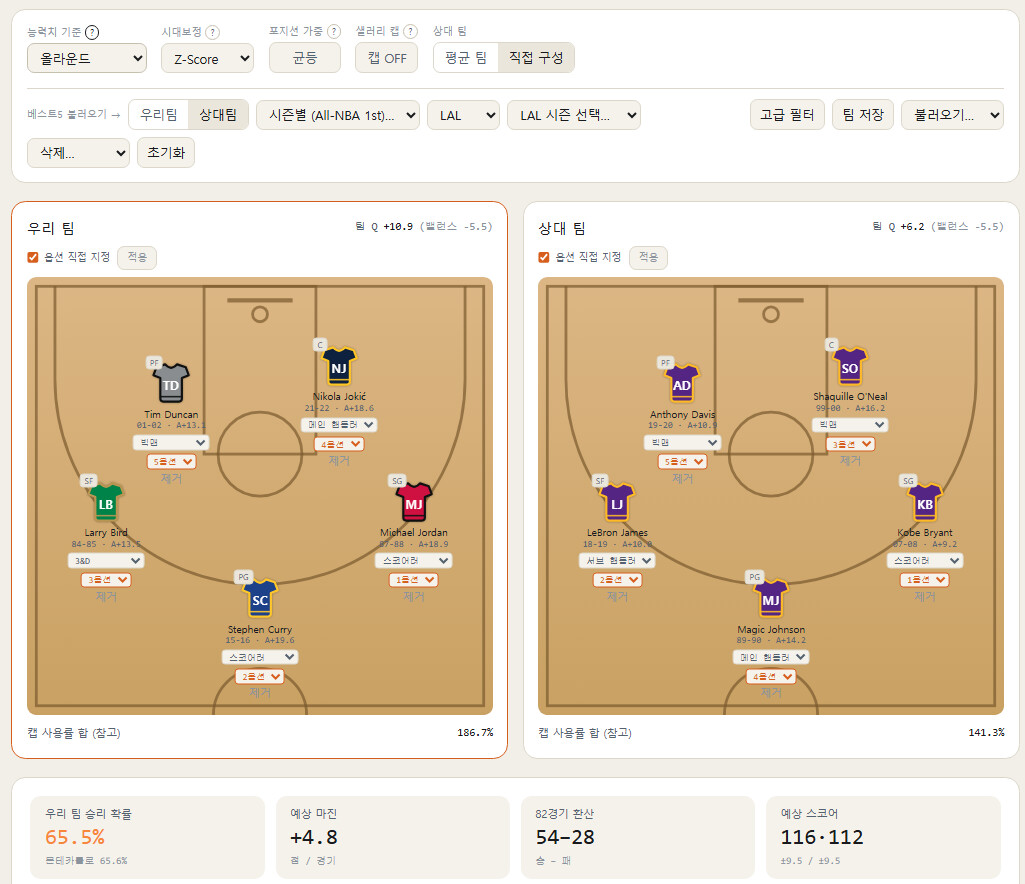Select Tim Duncan's gray jersey icon
Image resolution: width=1025 pixels, height=884 pixels.
click(x=171, y=384)
